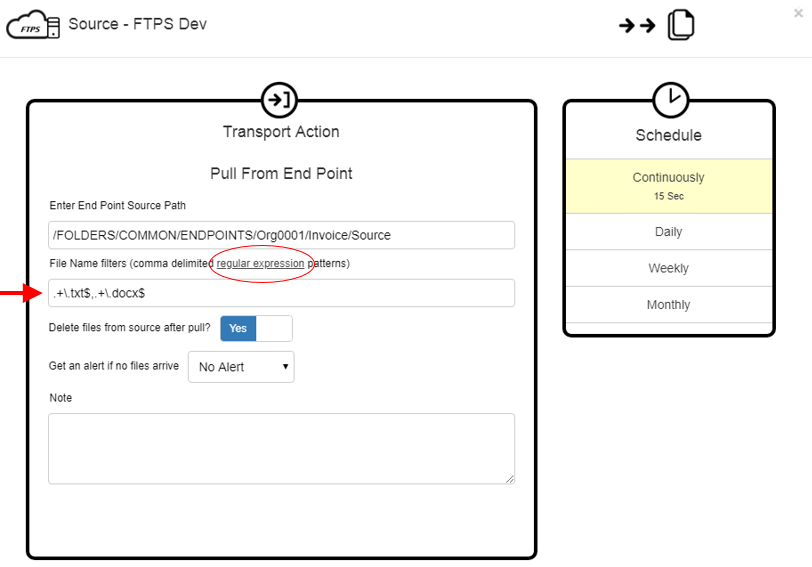The height and width of the screenshot is (567, 812).
Task: Open the regular expression link
Action: click(260, 263)
